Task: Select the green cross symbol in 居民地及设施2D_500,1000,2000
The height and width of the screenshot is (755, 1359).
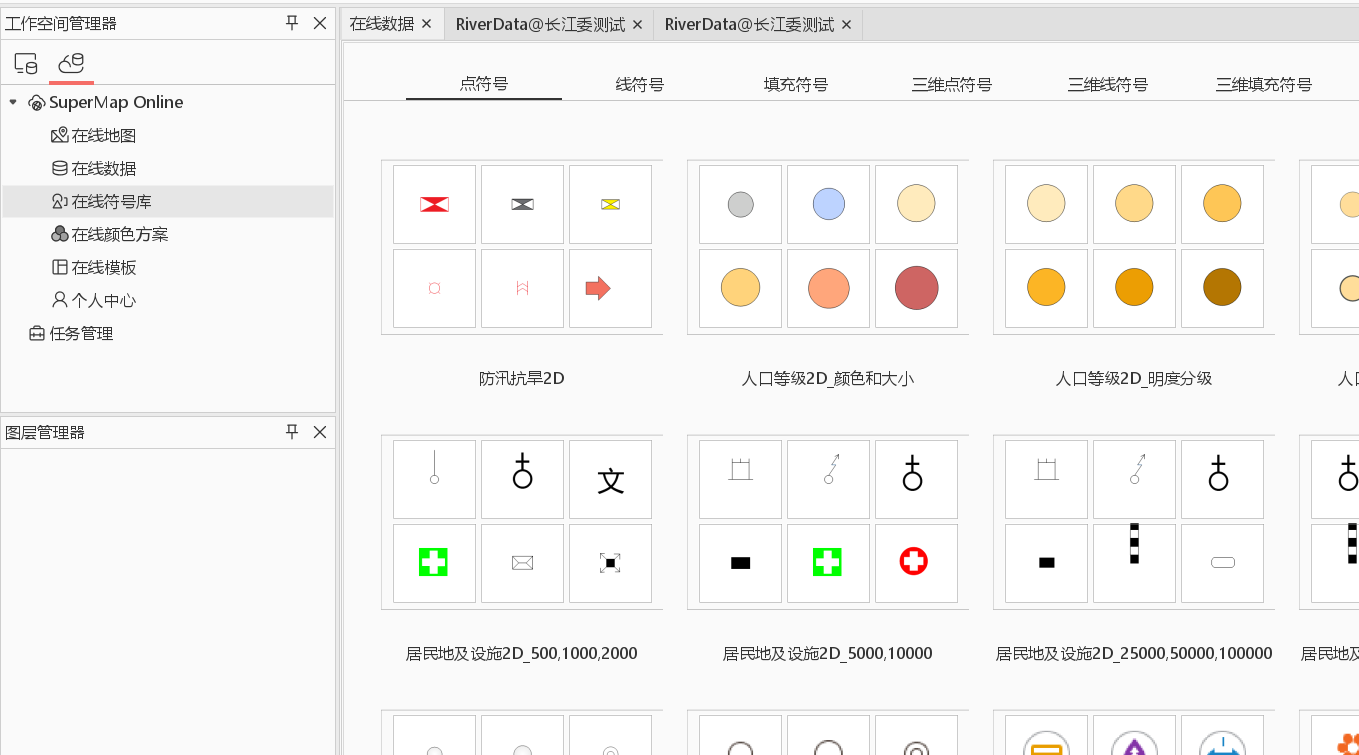Action: pyautogui.click(x=433, y=563)
